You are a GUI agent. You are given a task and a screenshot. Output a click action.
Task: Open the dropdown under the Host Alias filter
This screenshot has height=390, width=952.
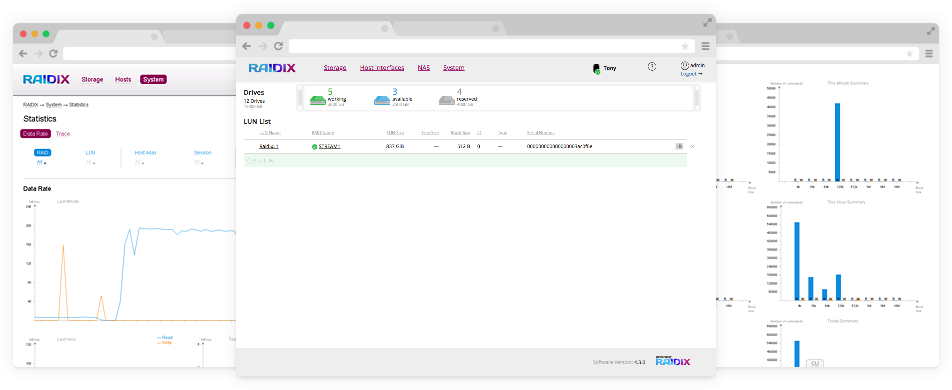coord(140,163)
